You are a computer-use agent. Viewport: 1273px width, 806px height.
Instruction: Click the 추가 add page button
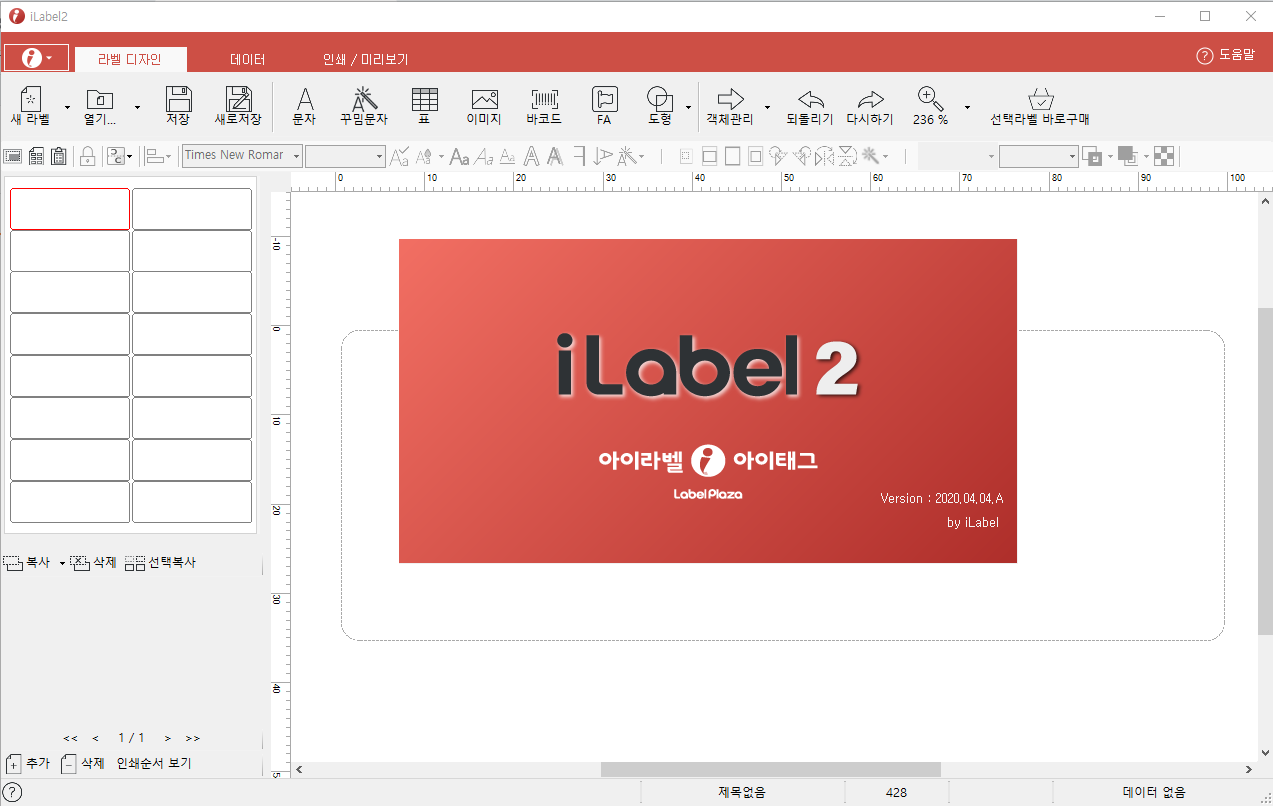28,763
